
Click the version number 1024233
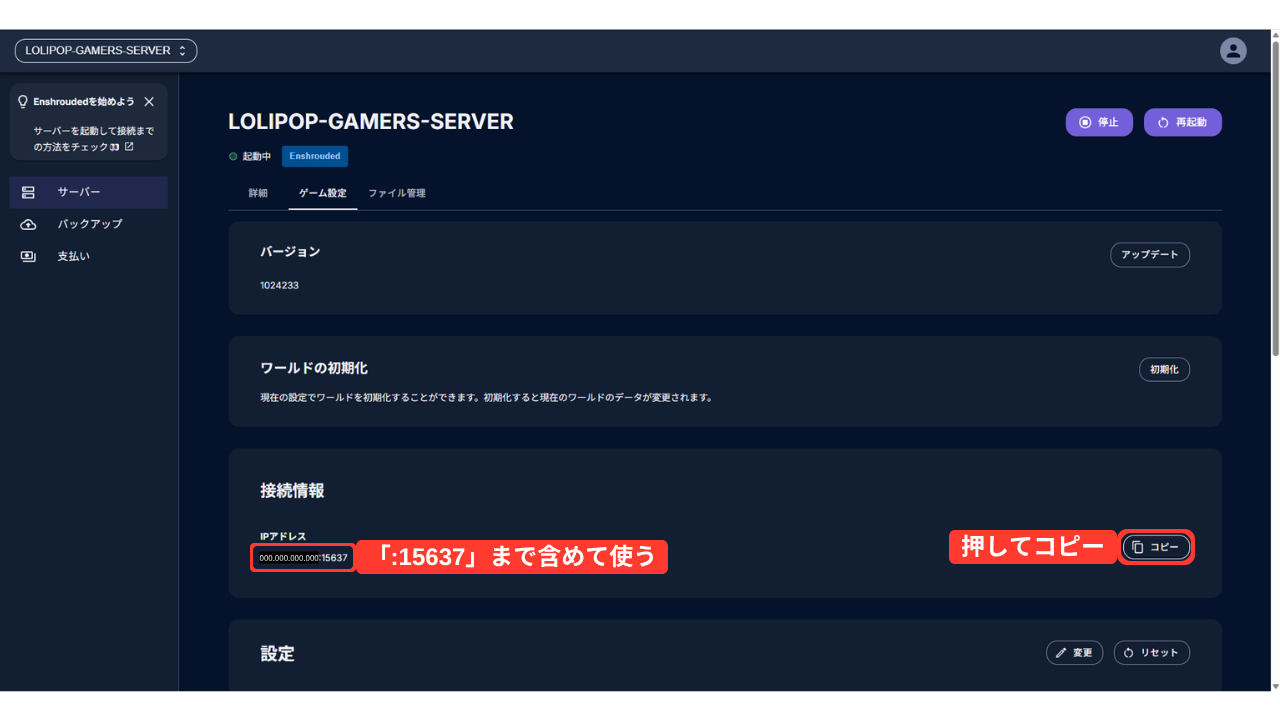[x=279, y=285]
